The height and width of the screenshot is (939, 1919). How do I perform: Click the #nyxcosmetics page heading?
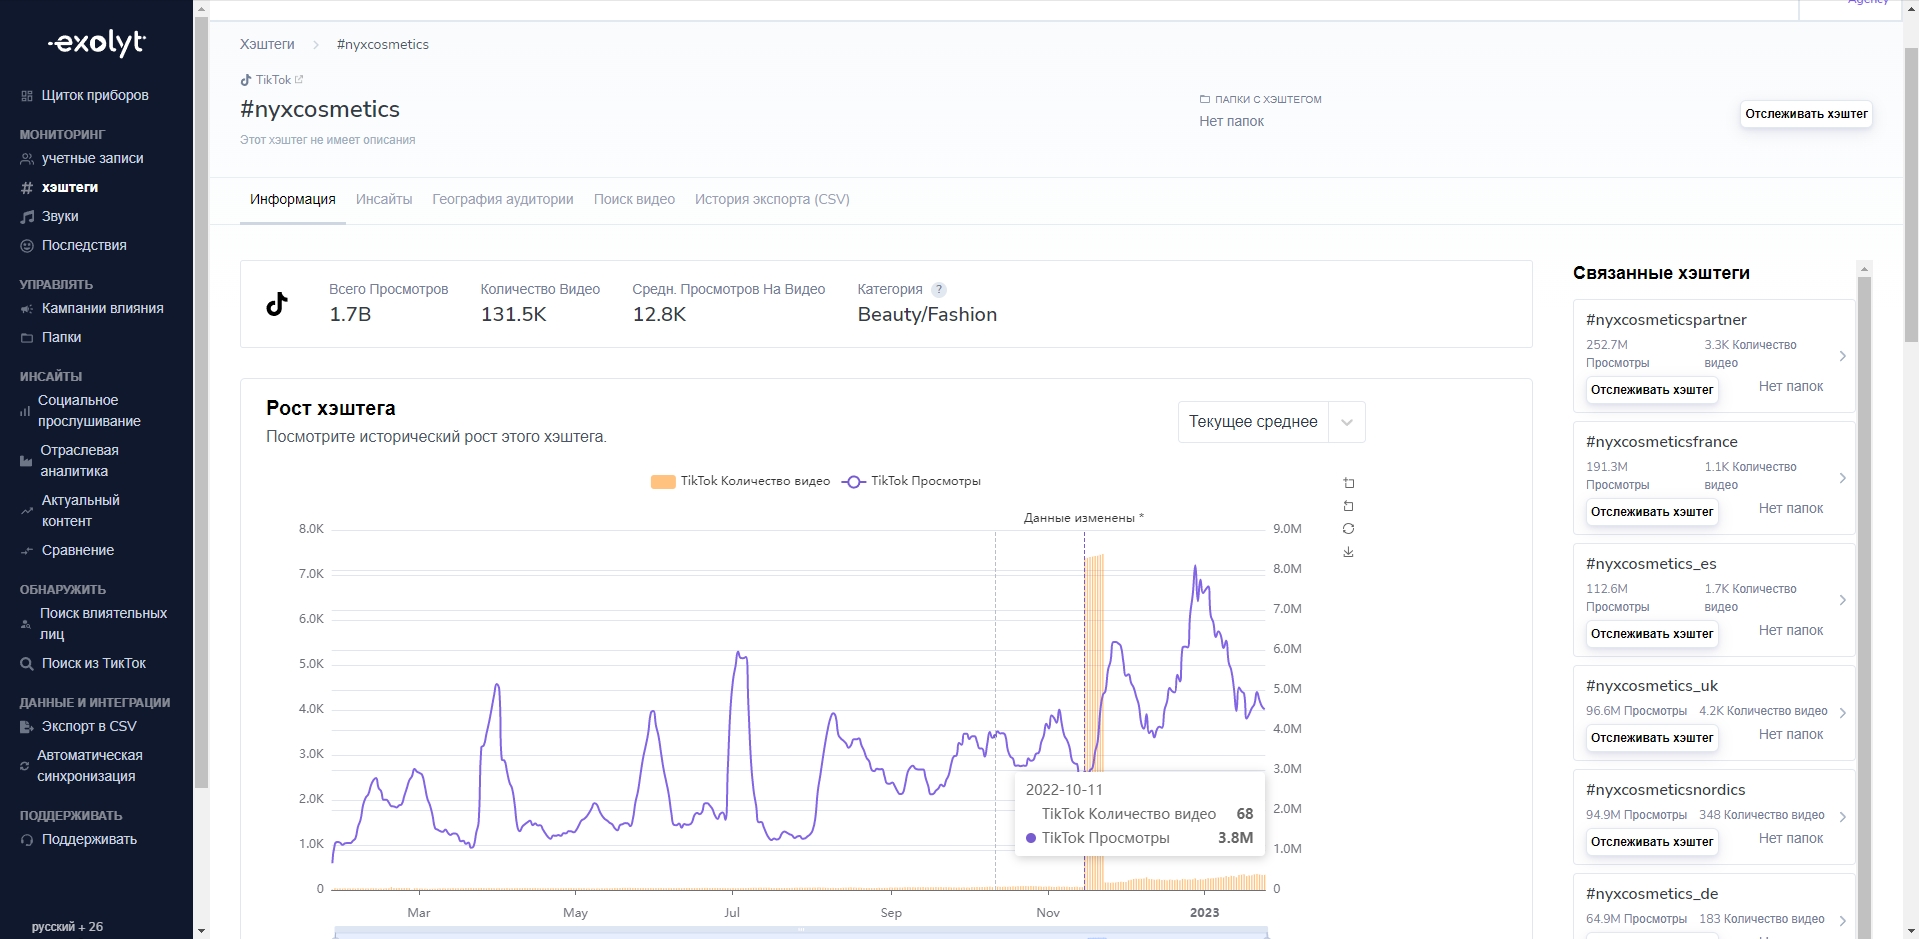coord(320,110)
